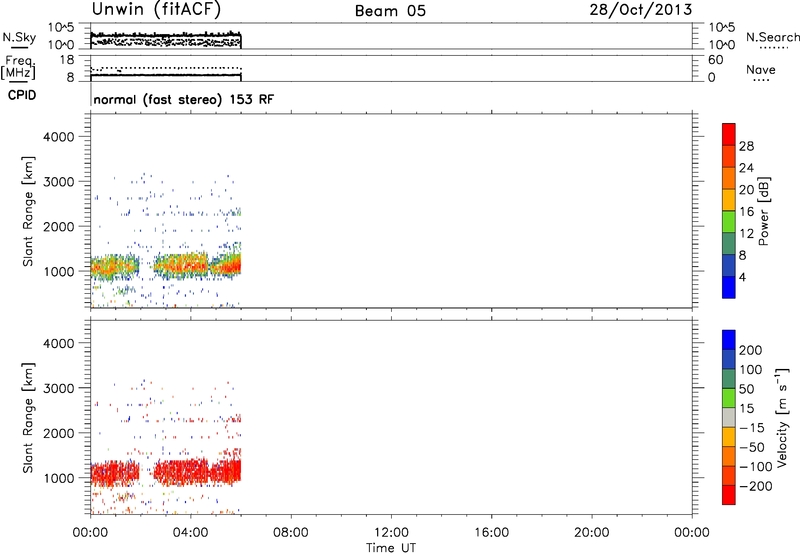Select 'normal (fast stereo) 153 RF' text
The width and height of the screenshot is (800, 554).
point(184,99)
